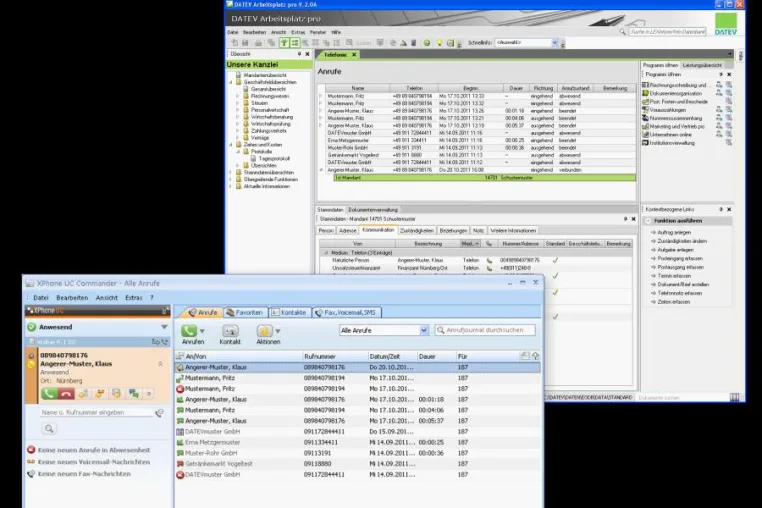This screenshot has width=762, height=508.
Task: Open the Ansicht menu in XPhone Commander
Action: click(106, 298)
